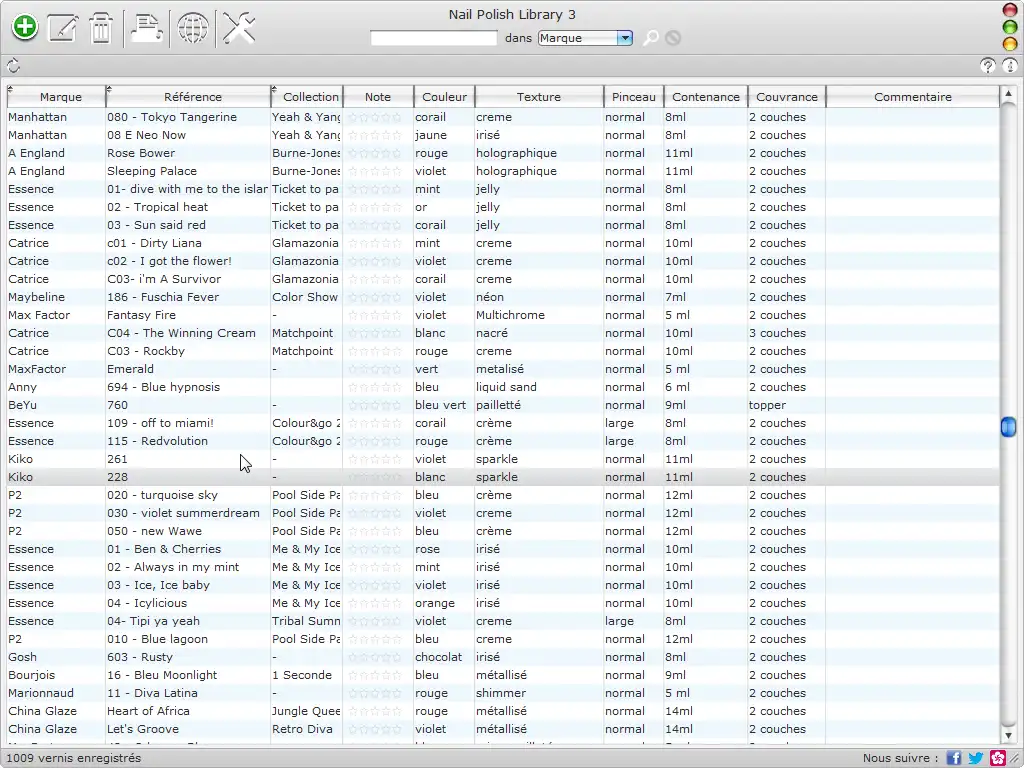Image resolution: width=1024 pixels, height=768 pixels.
Task: Delete the selected polish with trash icon
Action: 101,28
